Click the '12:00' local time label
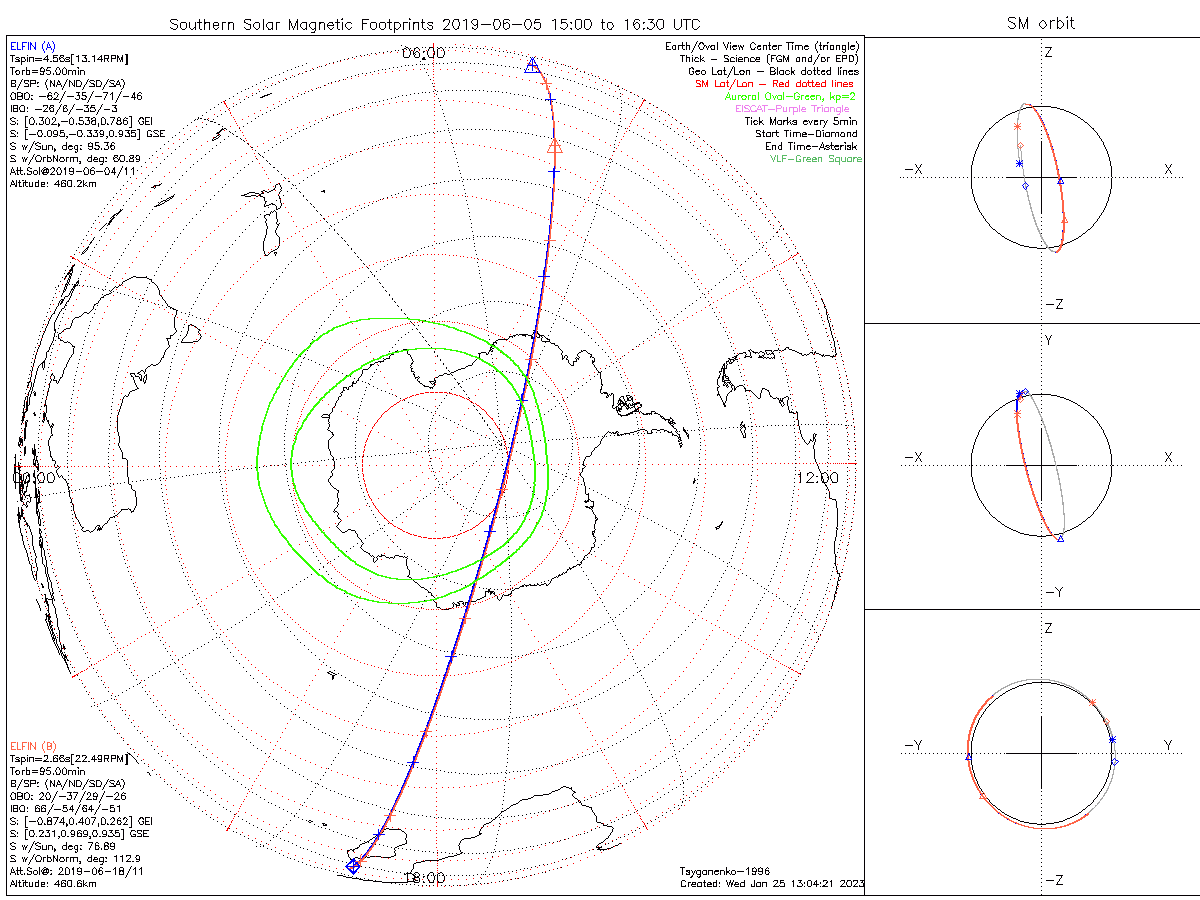The height and width of the screenshot is (900, 1200). (818, 478)
